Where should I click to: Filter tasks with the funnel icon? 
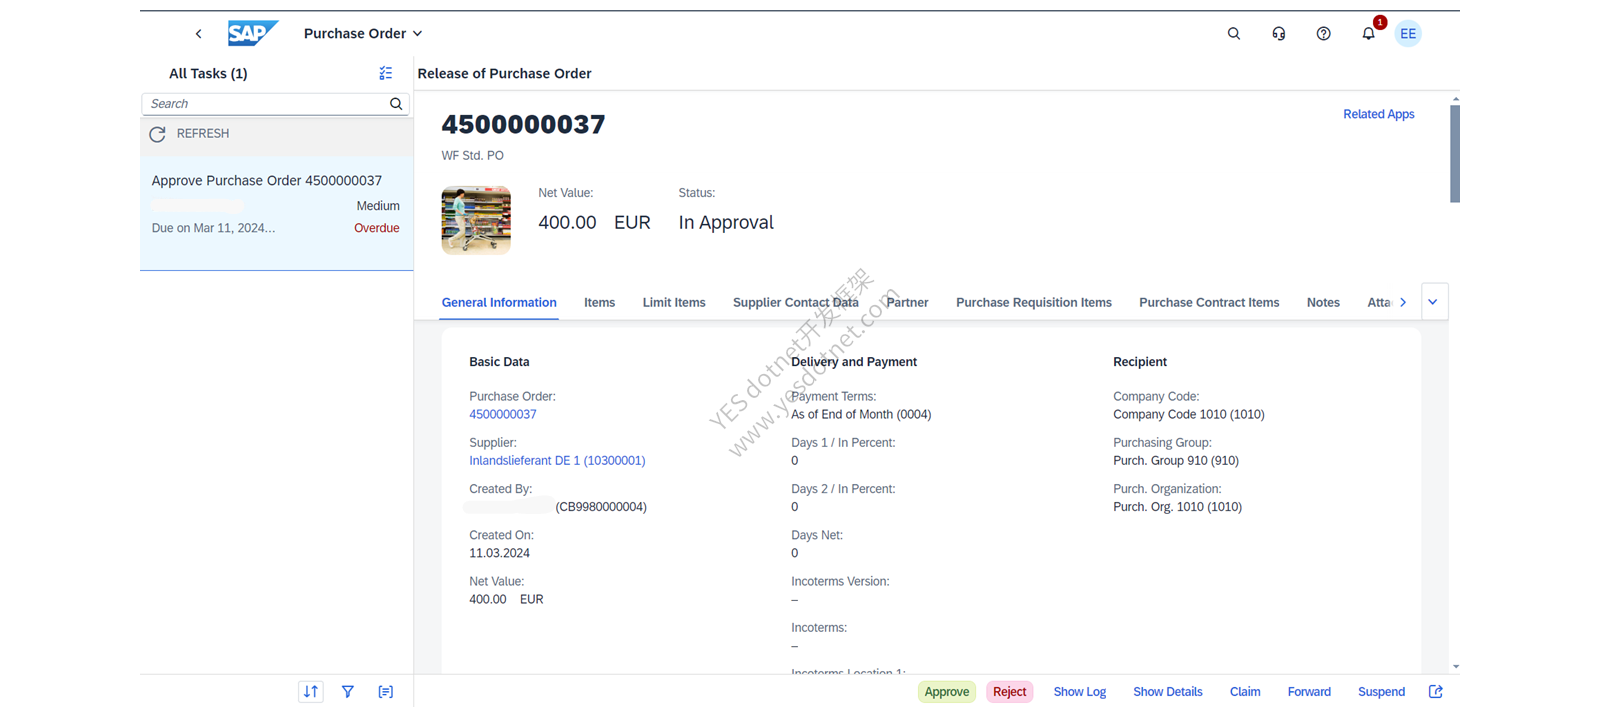348,692
